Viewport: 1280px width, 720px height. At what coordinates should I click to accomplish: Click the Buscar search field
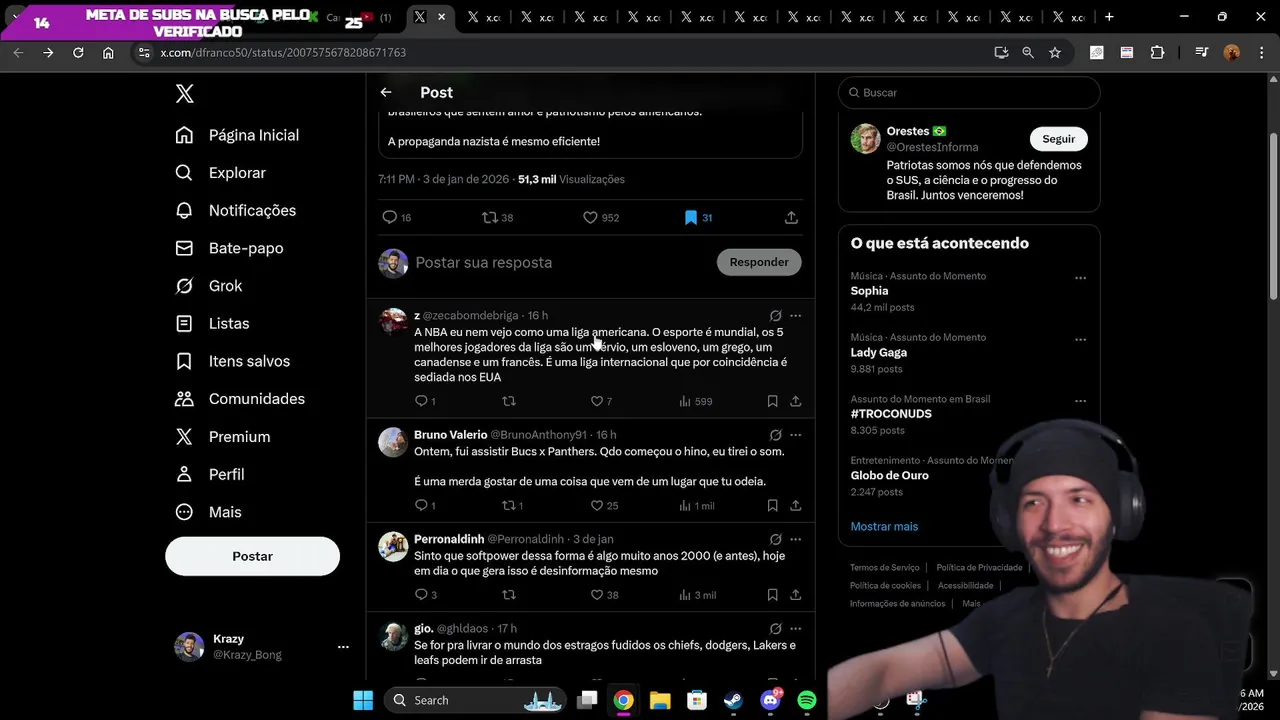[x=969, y=92]
